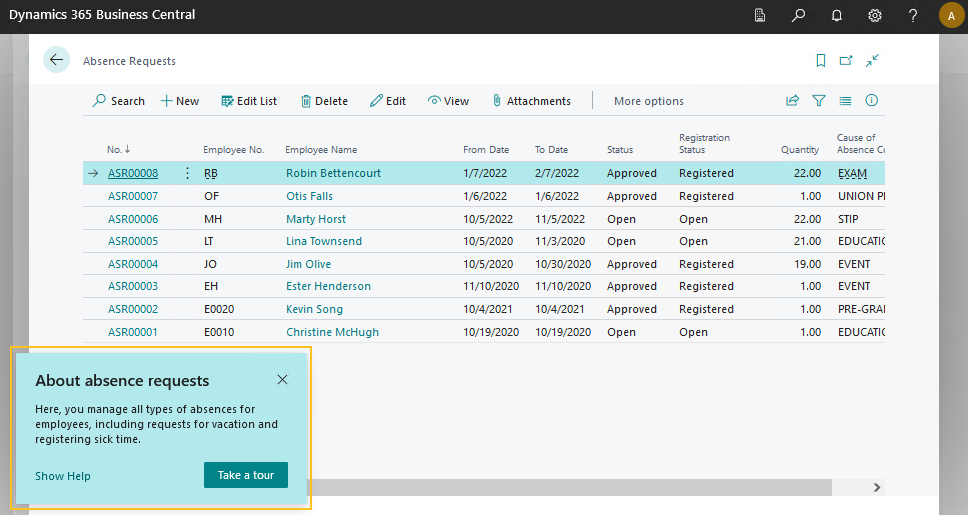Open the global search magnifier icon
This screenshot has height=515, width=968.
pos(798,16)
